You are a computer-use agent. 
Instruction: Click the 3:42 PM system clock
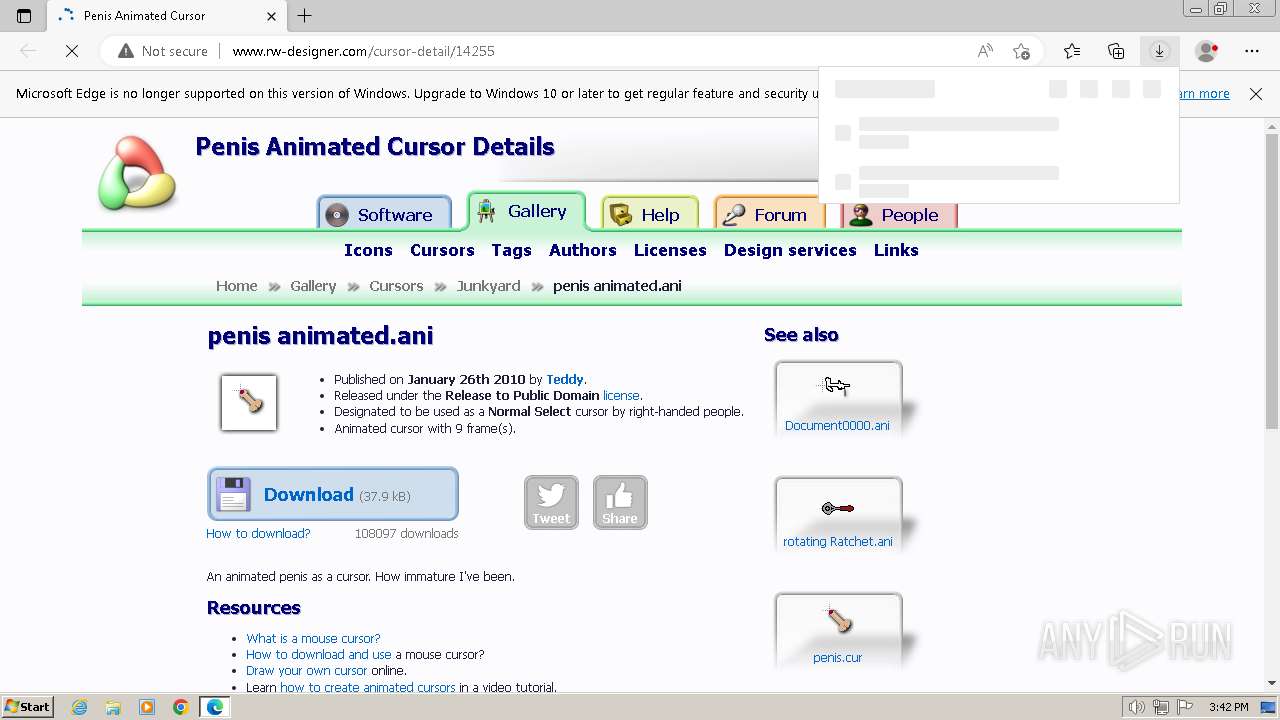pyautogui.click(x=1228, y=707)
